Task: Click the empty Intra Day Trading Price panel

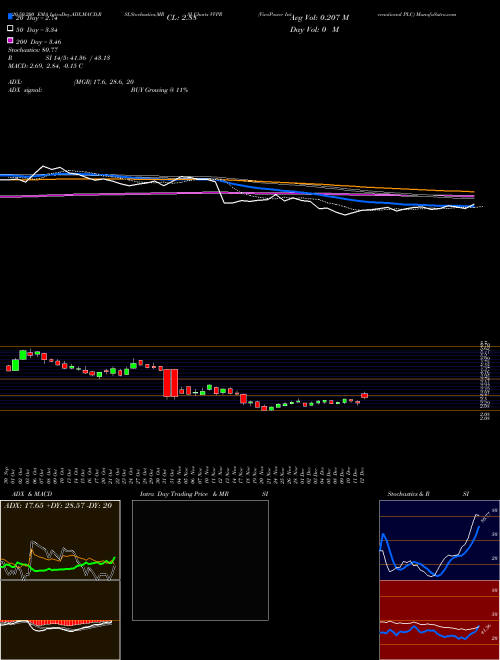Action: pyautogui.click(x=200, y=560)
